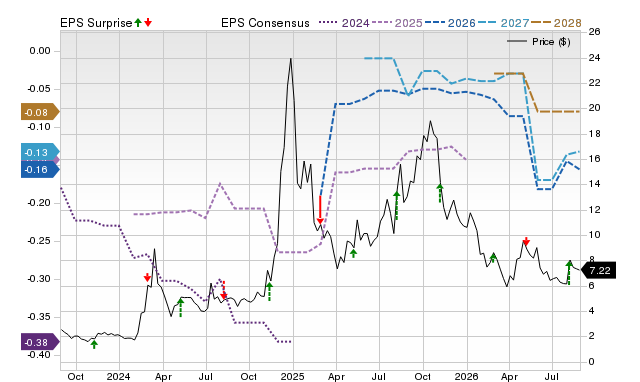Click the -0.40 label on left axis
Image resolution: width=640 pixels, height=382 pixels.
39,355
